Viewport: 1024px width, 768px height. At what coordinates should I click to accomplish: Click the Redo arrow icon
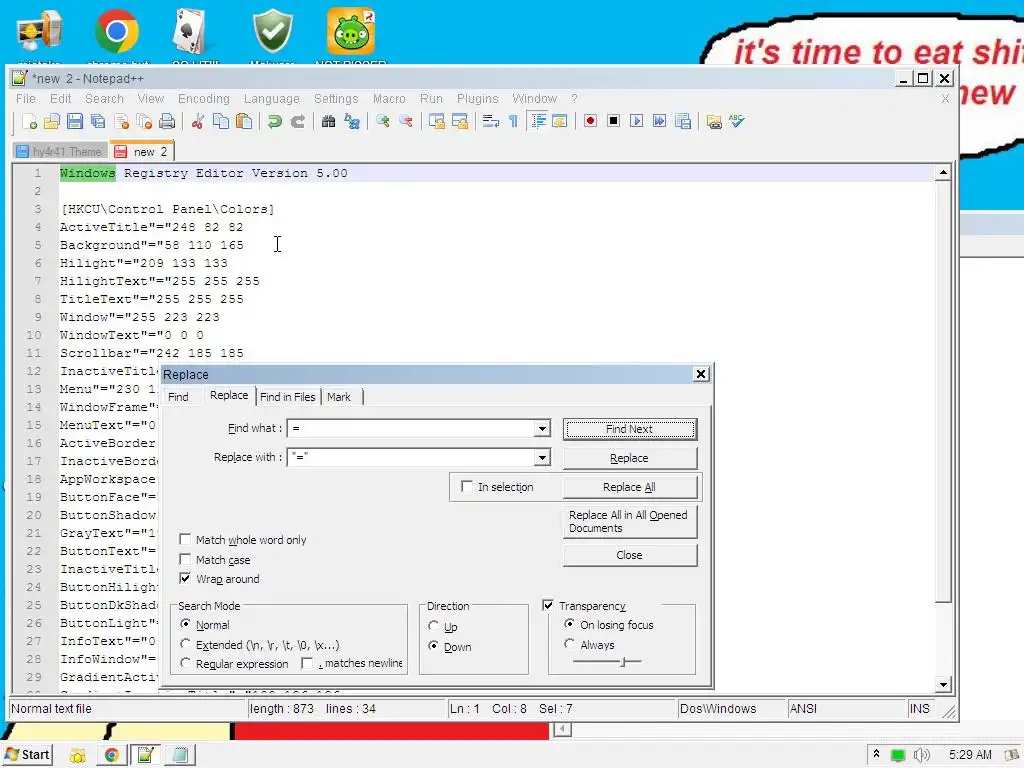[x=298, y=121]
